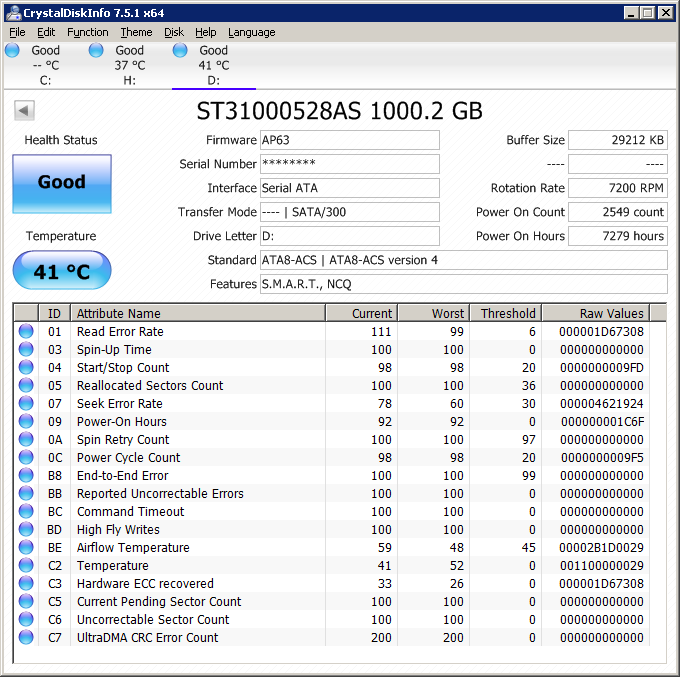Click raw value 000004621924
The image size is (680, 677).
tap(602, 404)
